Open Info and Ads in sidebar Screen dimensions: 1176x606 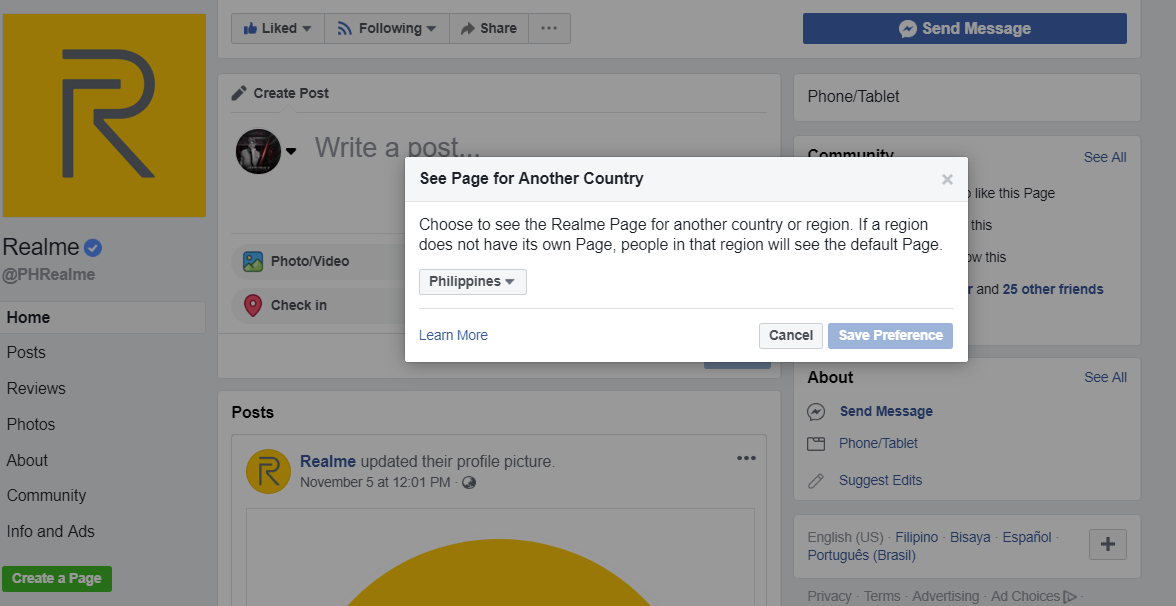[50, 532]
